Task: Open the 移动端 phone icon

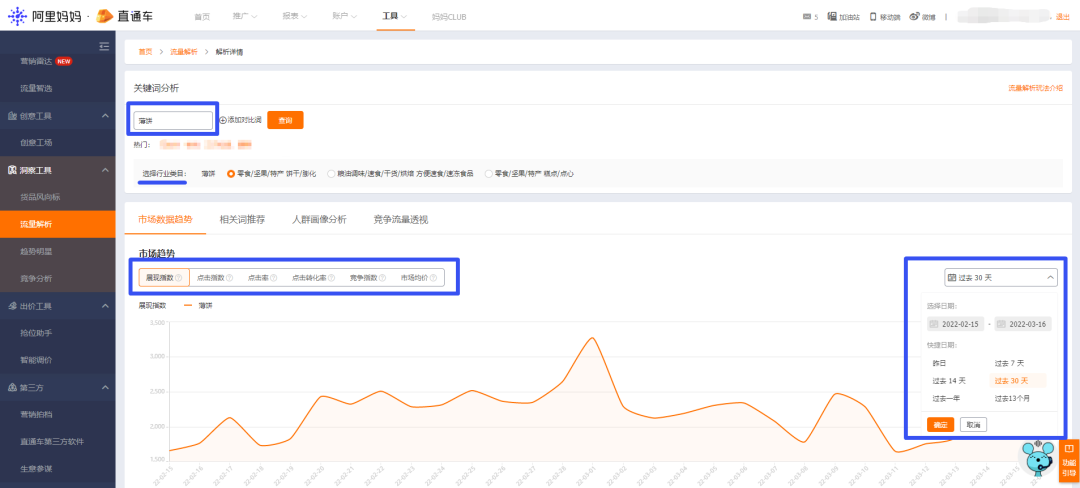Action: [873, 17]
